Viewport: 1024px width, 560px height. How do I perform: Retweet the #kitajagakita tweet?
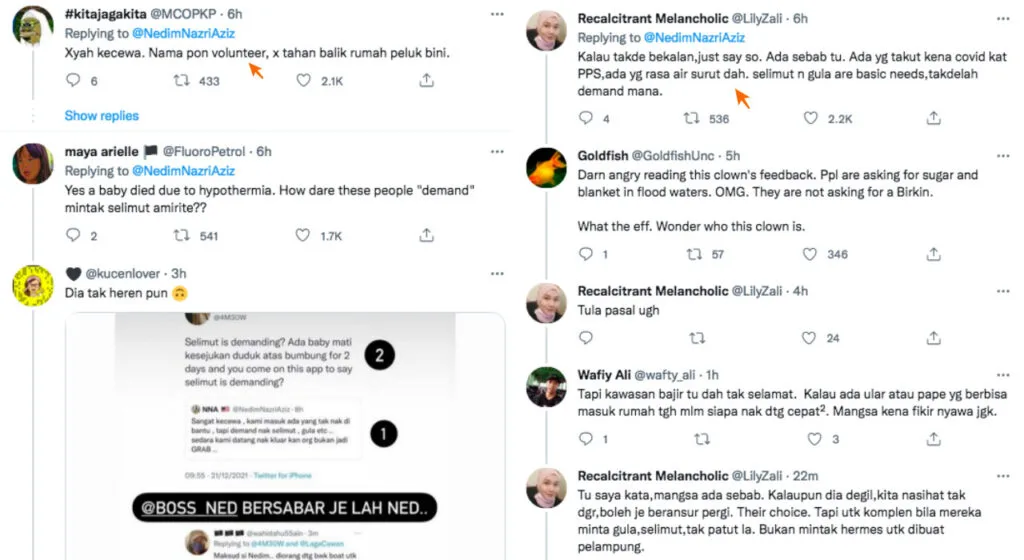[x=181, y=81]
